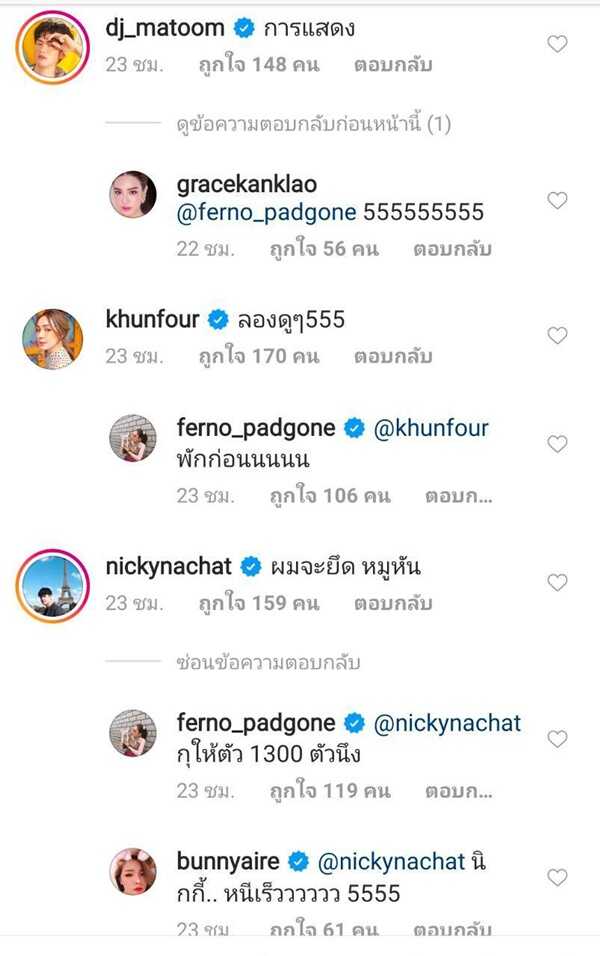Open khunfour's profile avatar

click(x=52, y=337)
